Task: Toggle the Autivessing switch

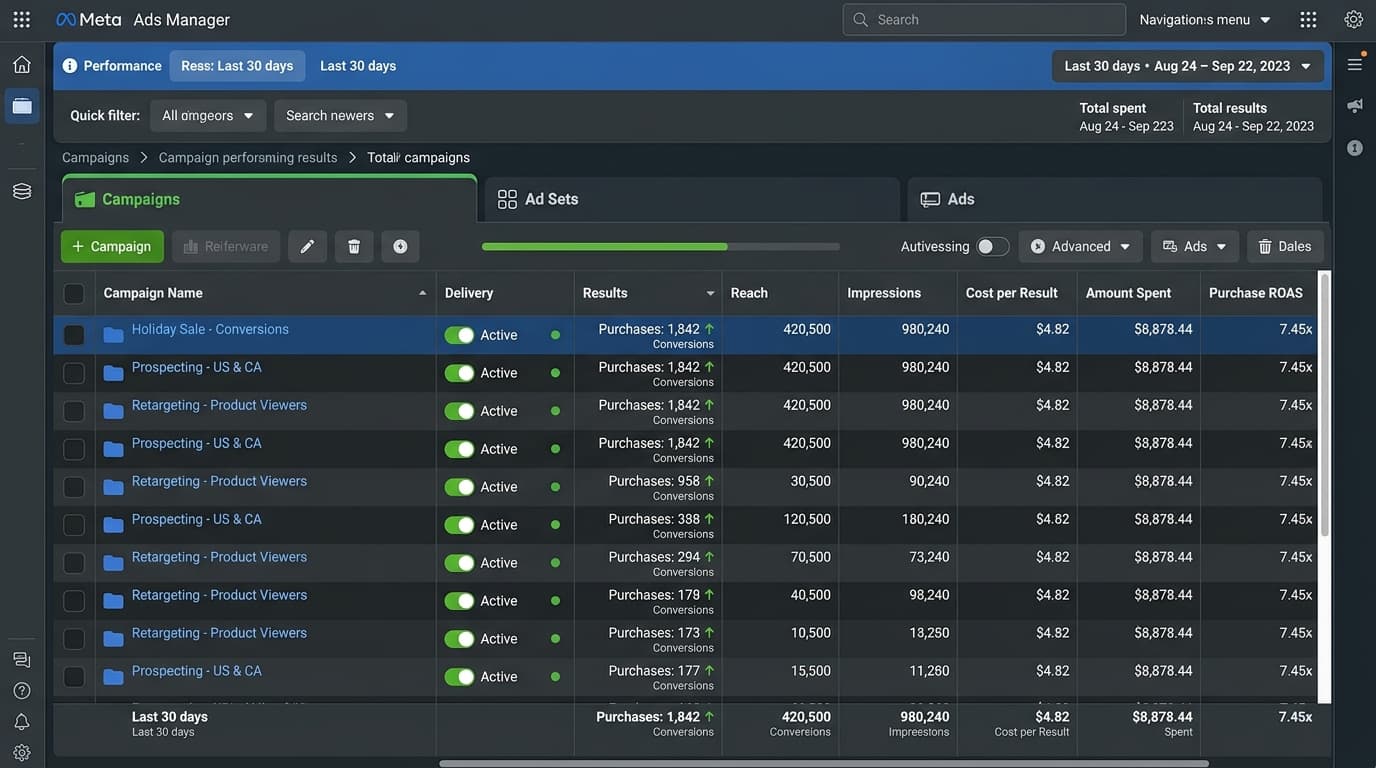Action: tap(993, 246)
